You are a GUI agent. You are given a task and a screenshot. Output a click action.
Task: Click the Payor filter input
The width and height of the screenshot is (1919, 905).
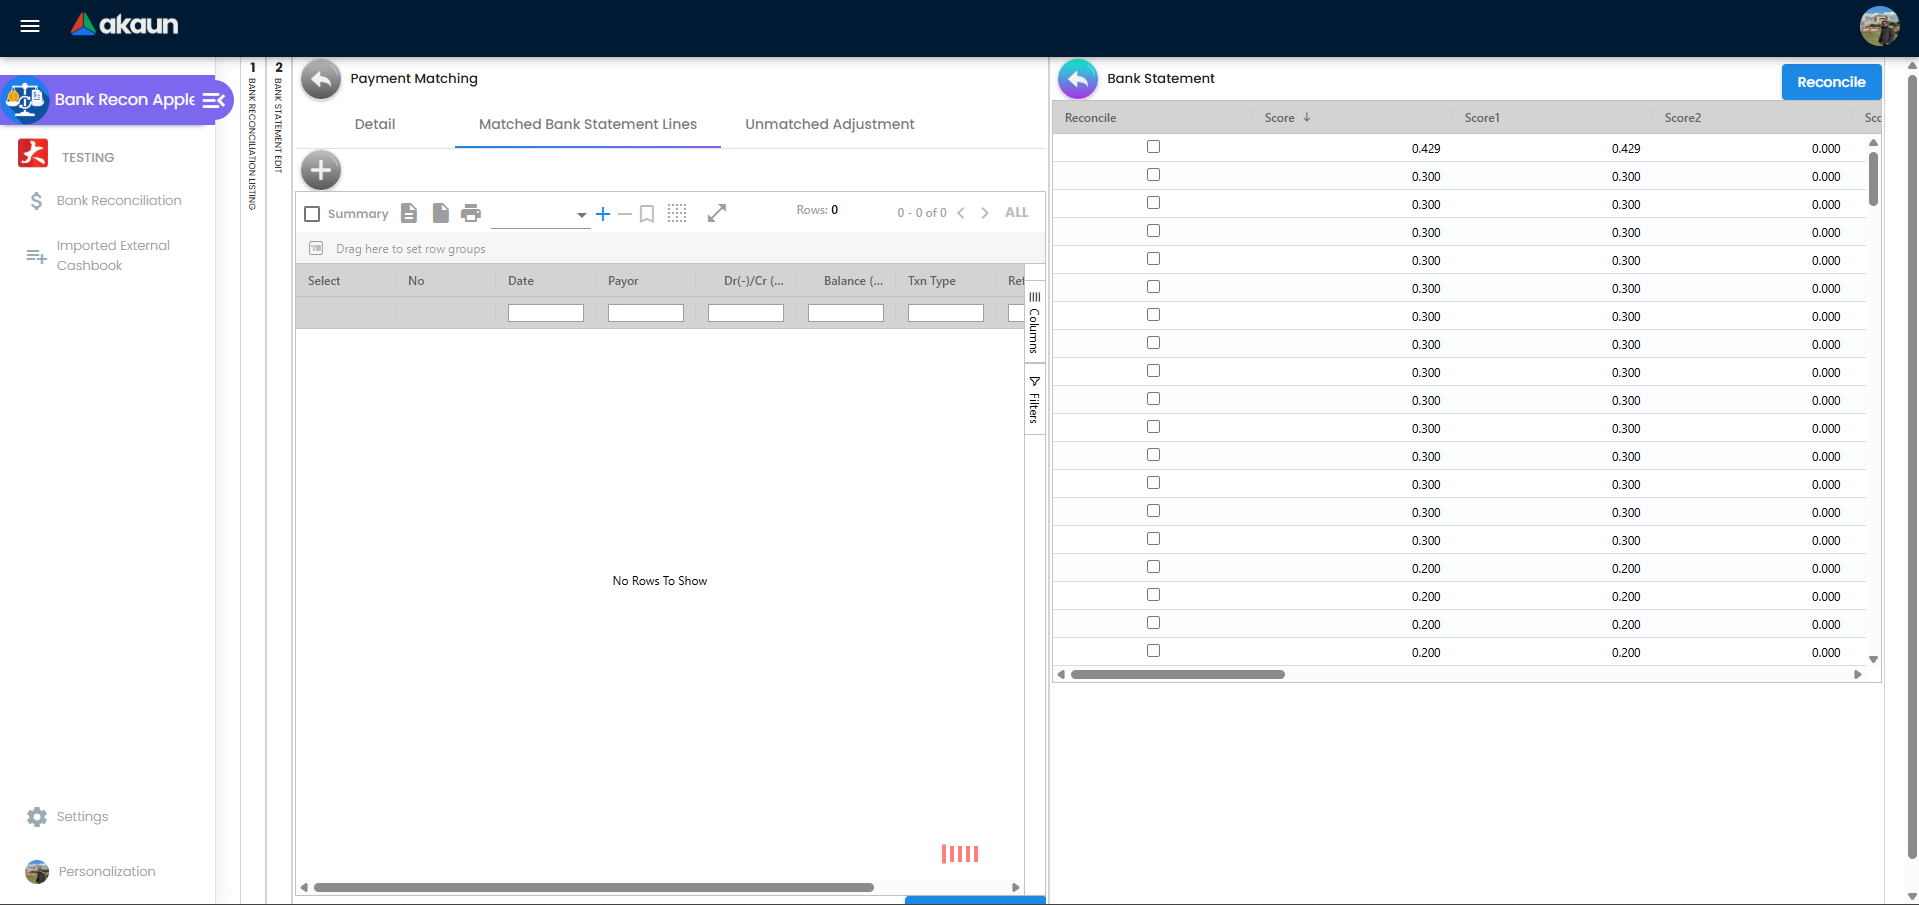click(646, 313)
